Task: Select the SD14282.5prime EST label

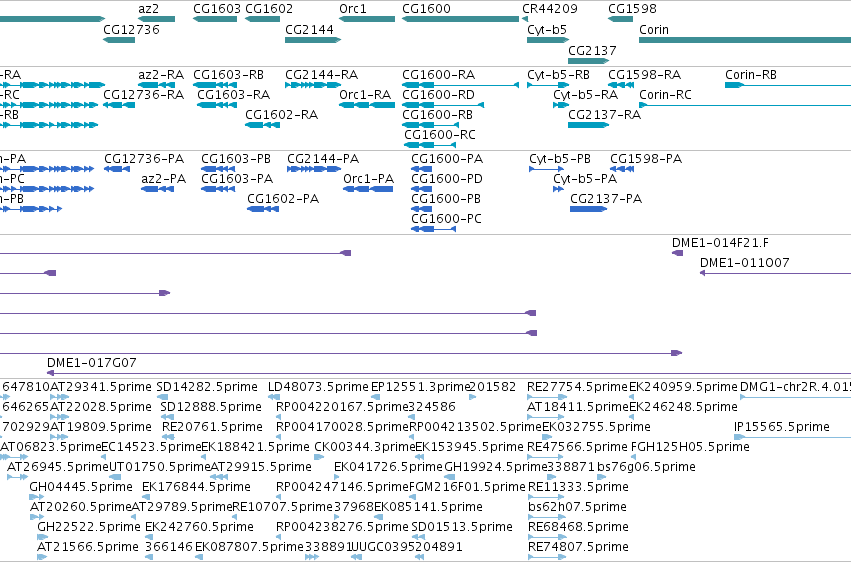Action: [207, 387]
